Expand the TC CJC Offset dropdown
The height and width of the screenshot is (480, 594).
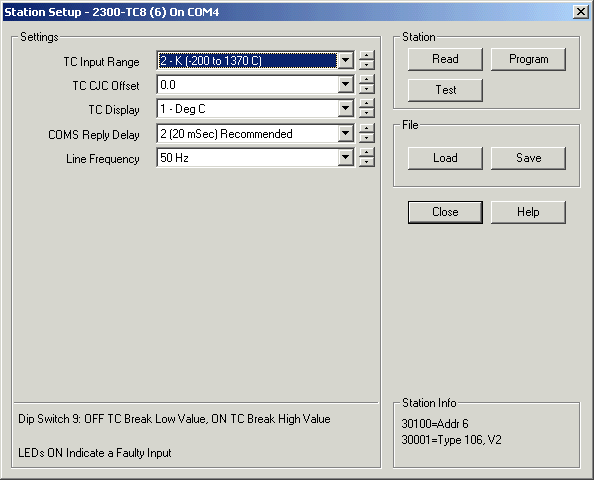pyautogui.click(x=345, y=85)
